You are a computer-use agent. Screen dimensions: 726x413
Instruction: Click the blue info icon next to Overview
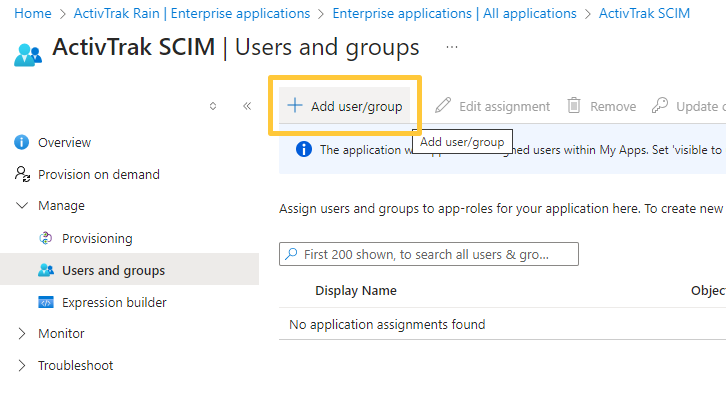tap(21, 142)
